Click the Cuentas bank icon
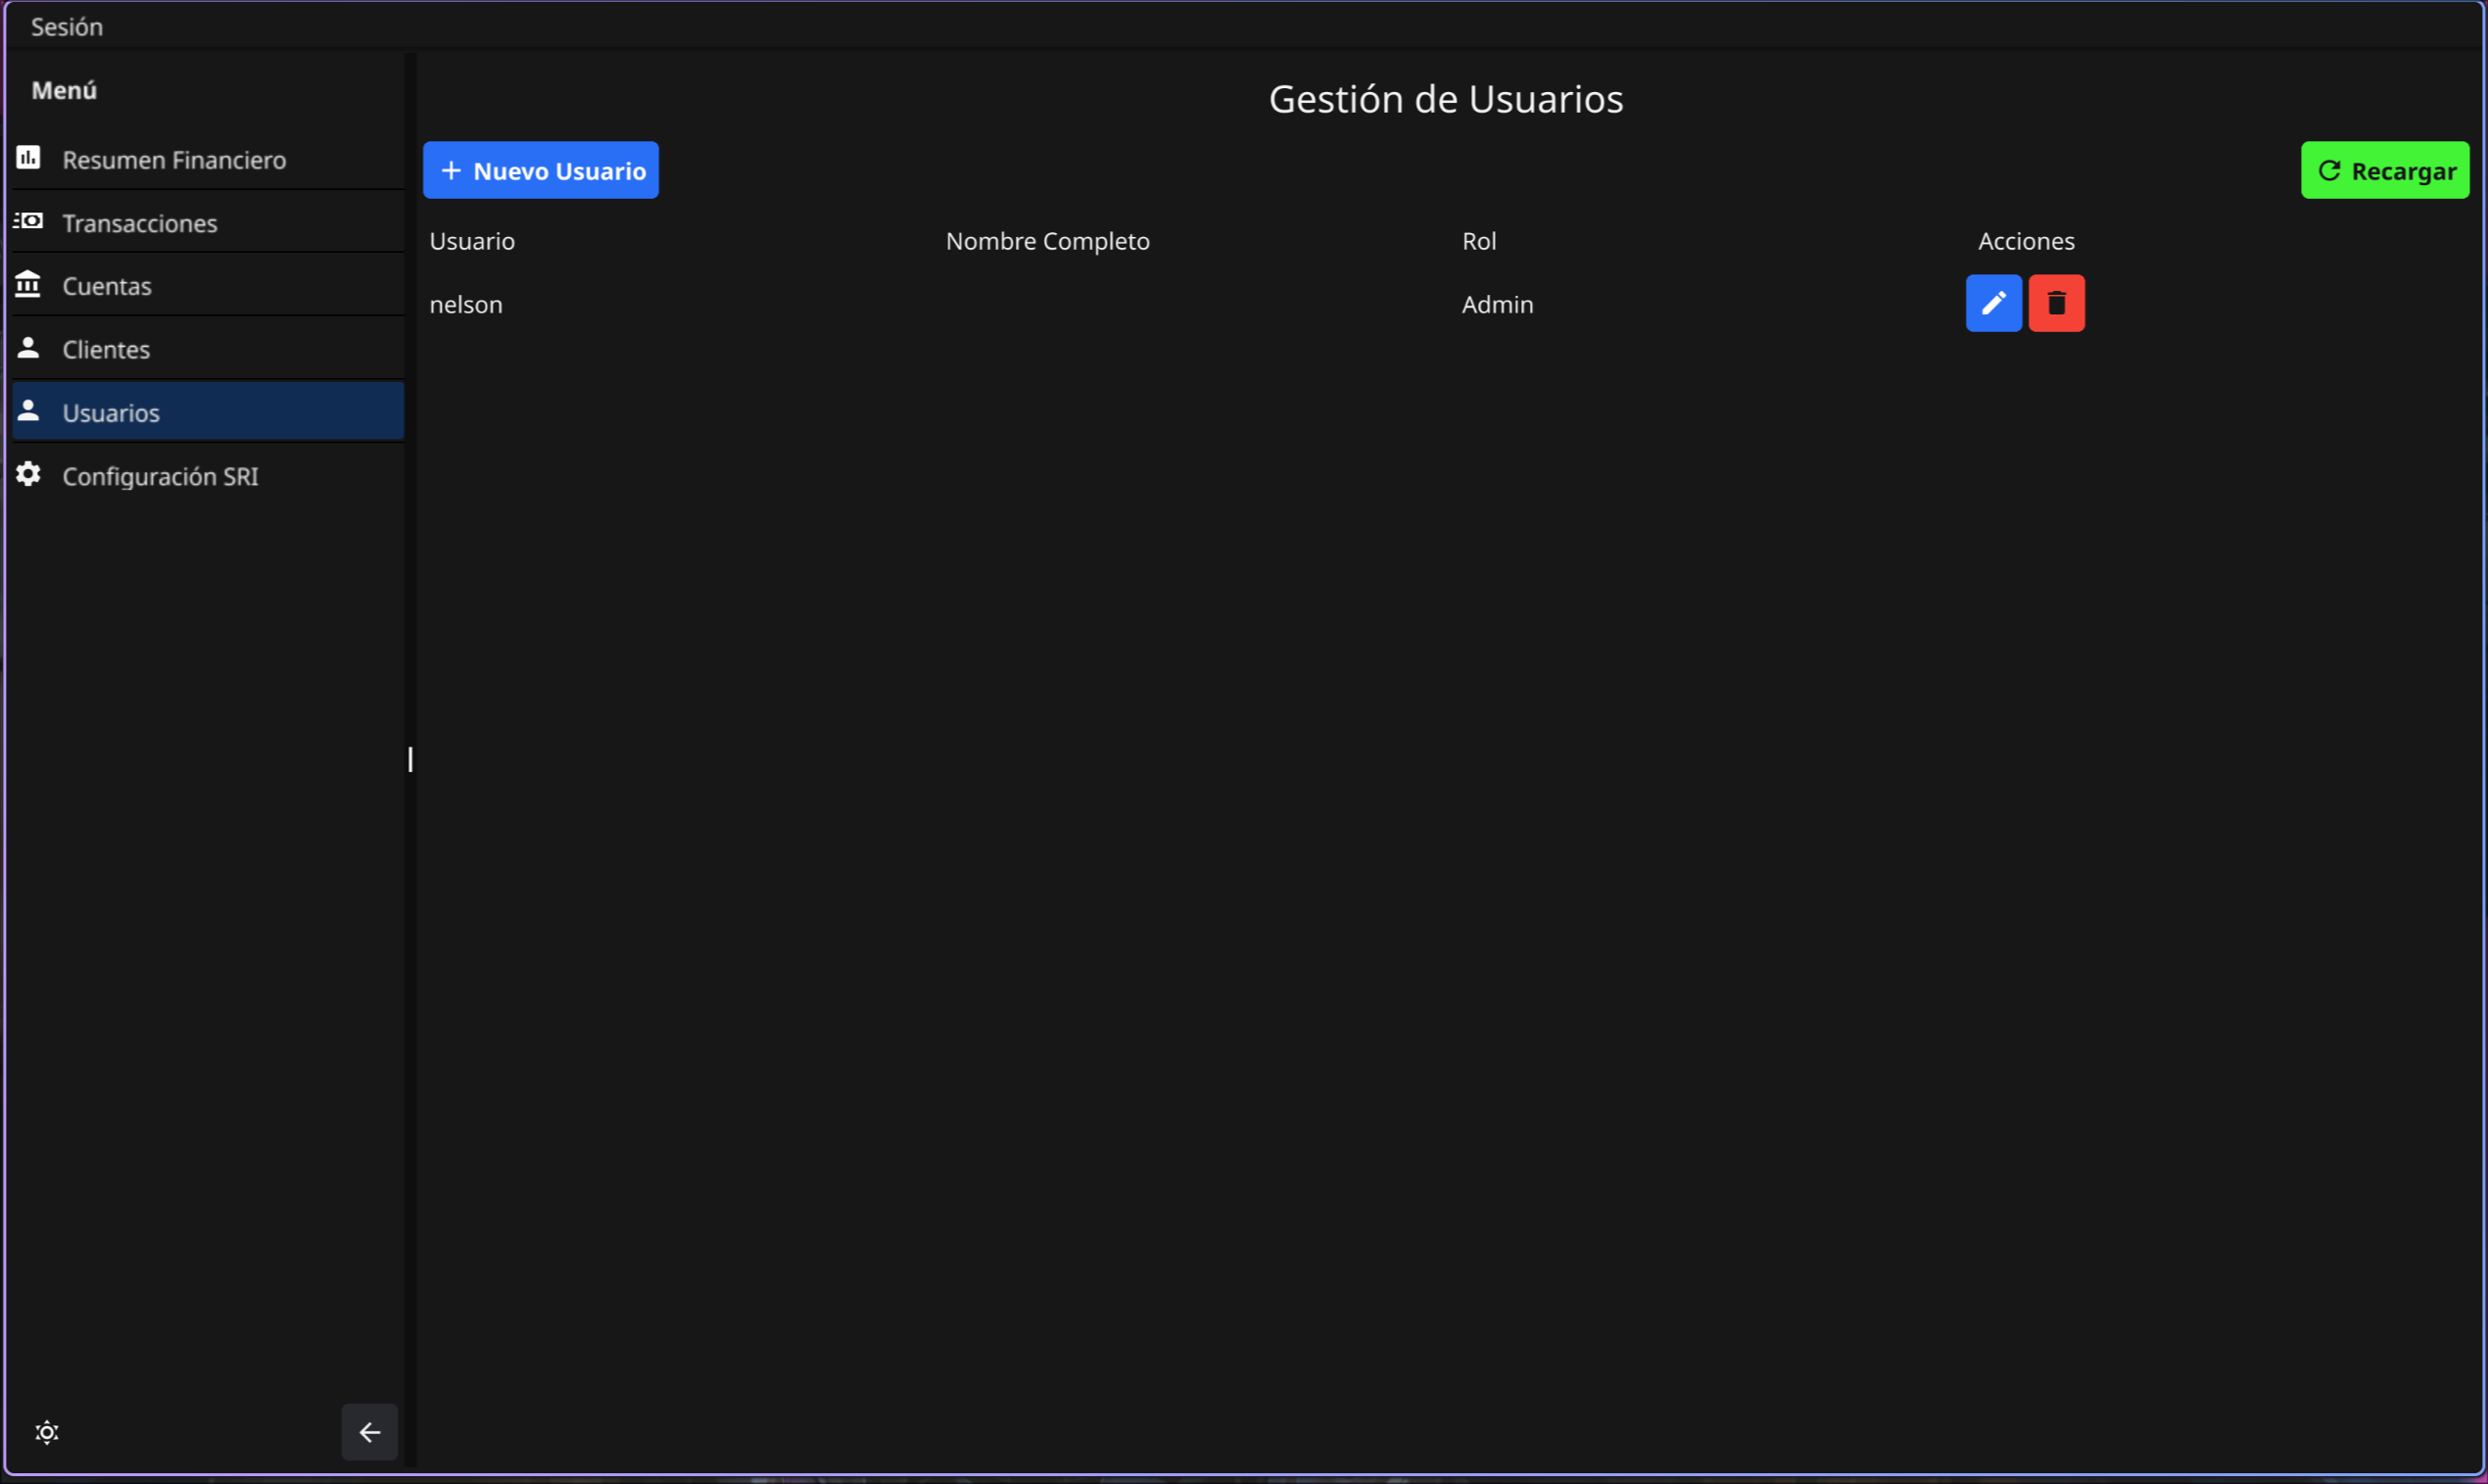The height and width of the screenshot is (1484, 2488). 28,285
